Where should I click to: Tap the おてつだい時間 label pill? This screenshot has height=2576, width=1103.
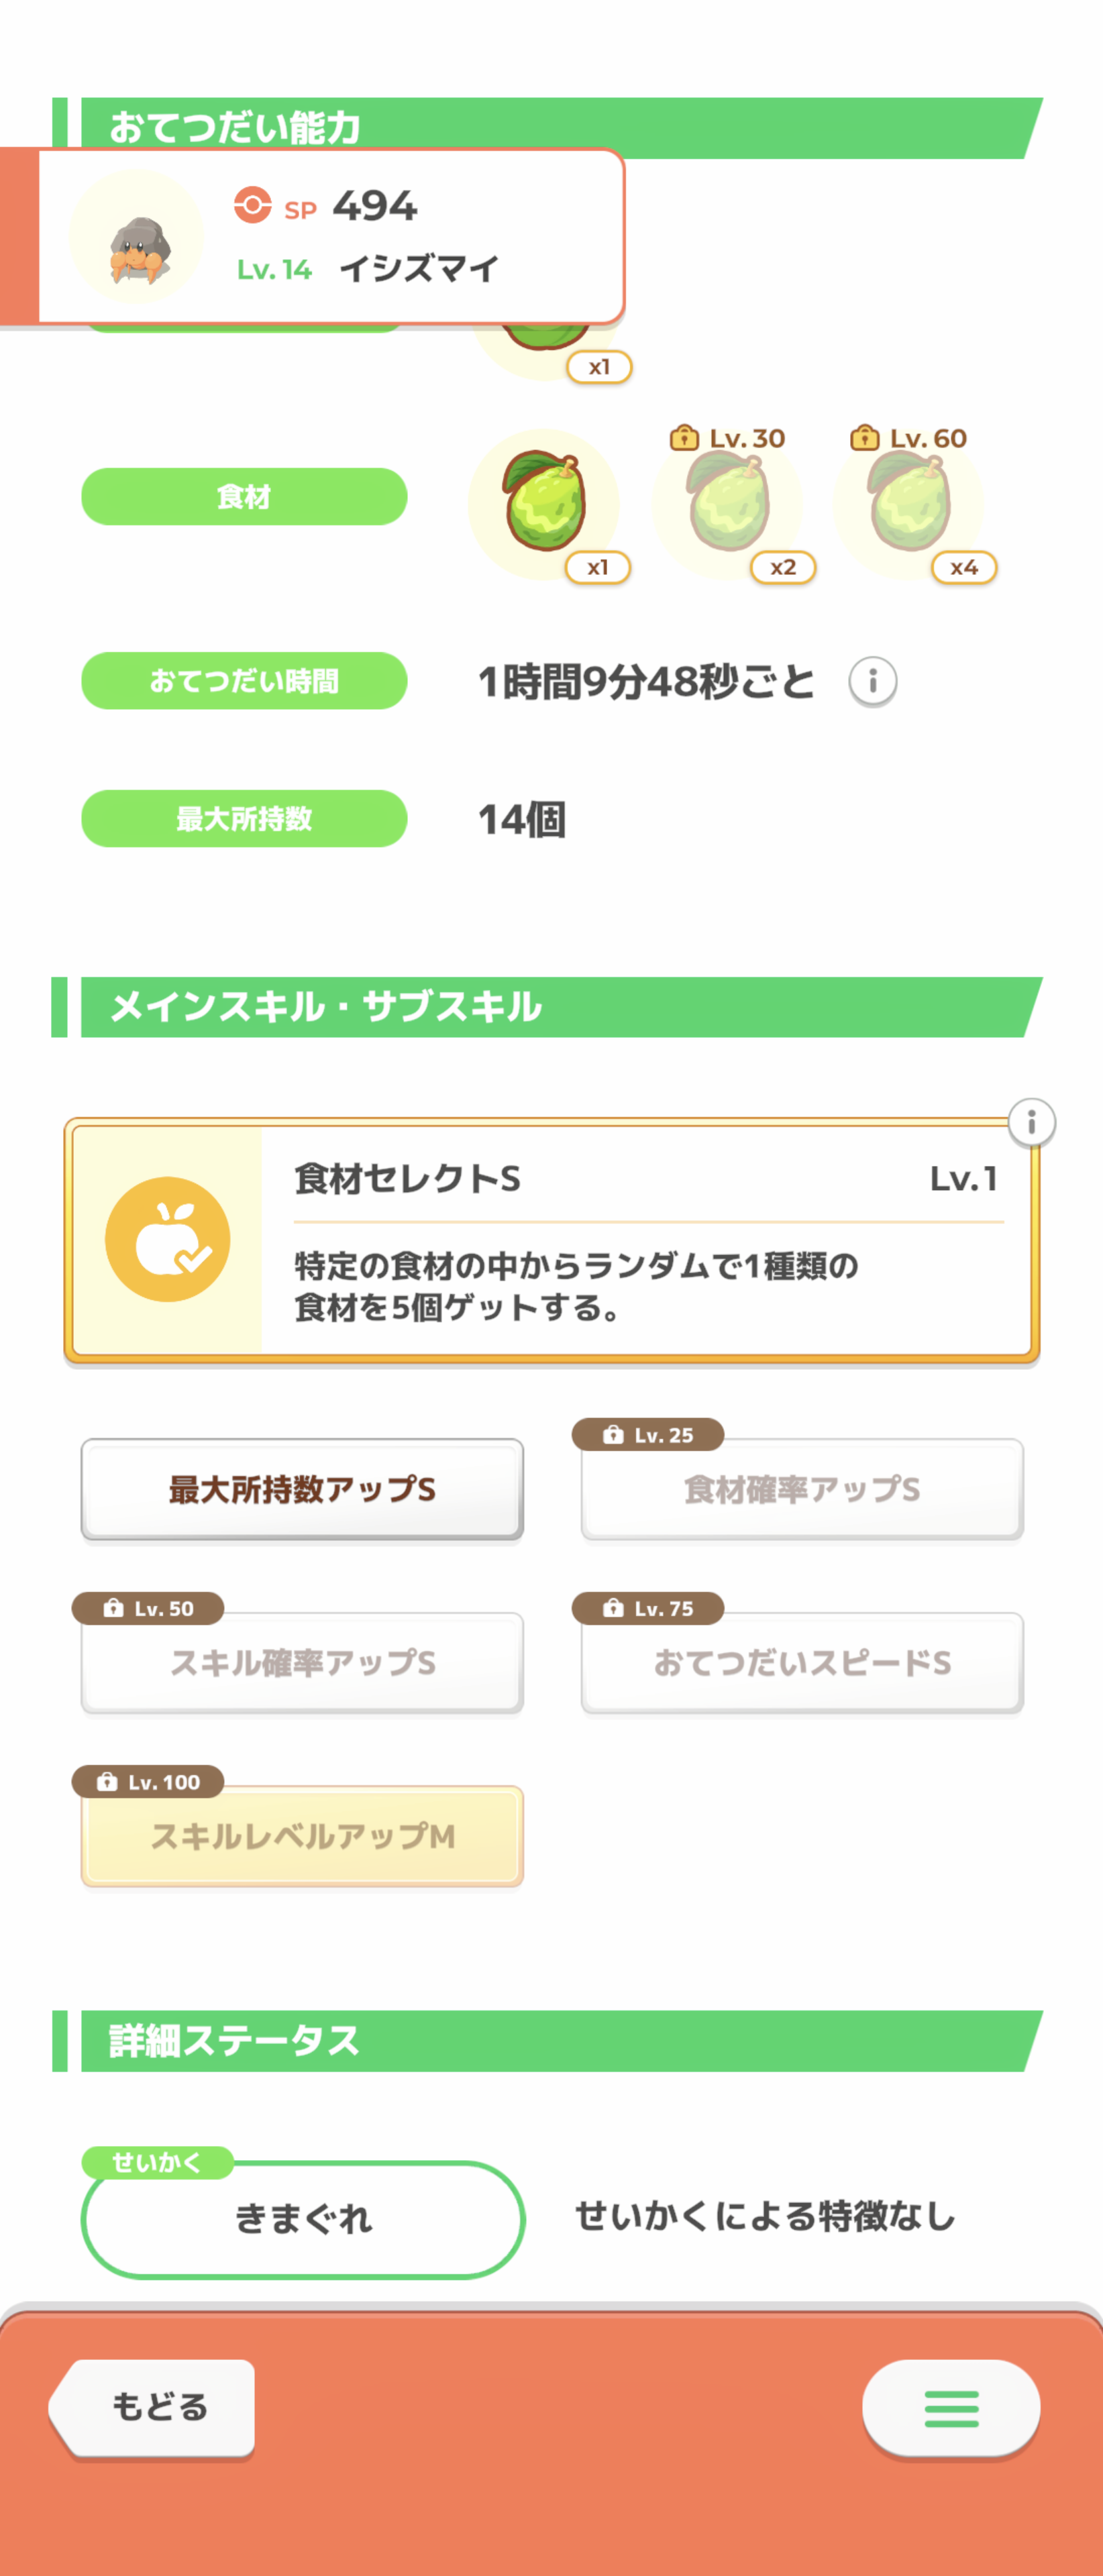tap(244, 681)
